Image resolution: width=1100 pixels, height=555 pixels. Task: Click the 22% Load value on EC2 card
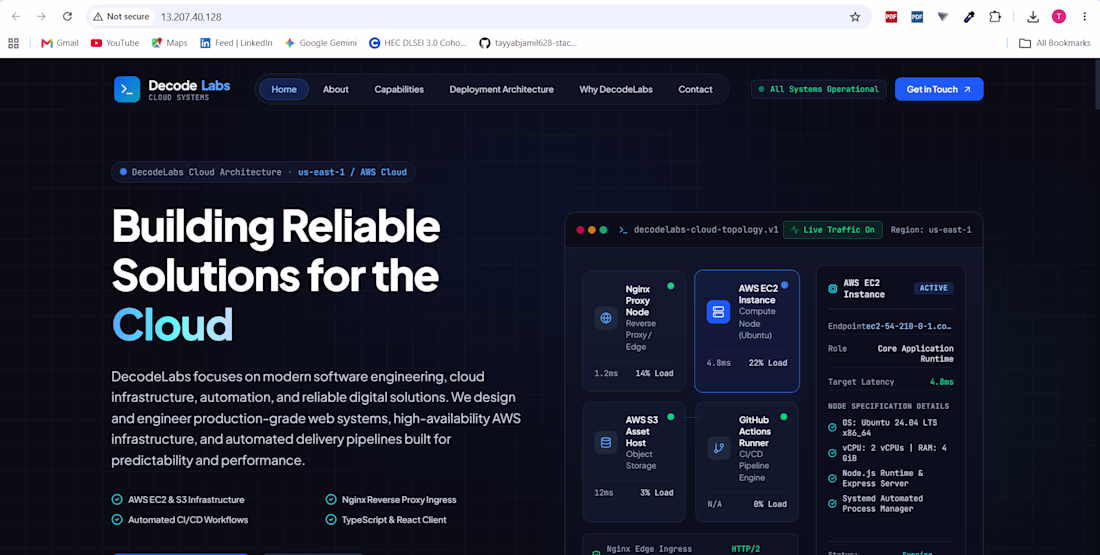point(767,363)
